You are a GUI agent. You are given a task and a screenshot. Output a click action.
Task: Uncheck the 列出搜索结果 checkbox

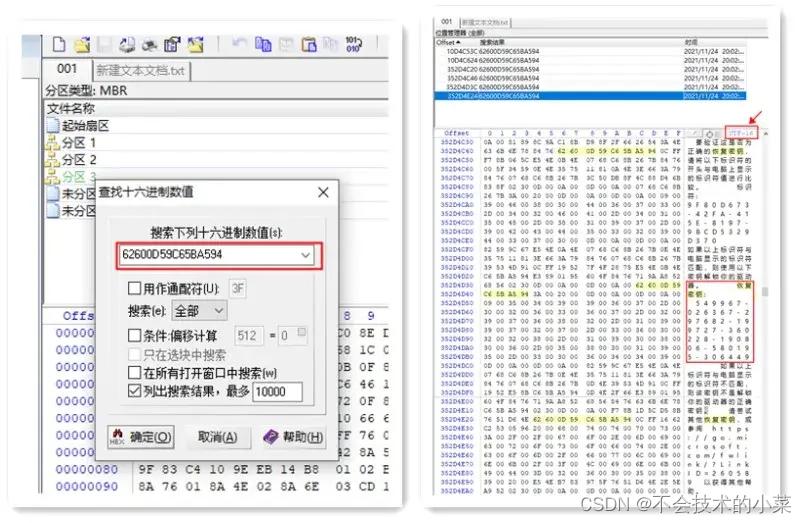coord(134,391)
